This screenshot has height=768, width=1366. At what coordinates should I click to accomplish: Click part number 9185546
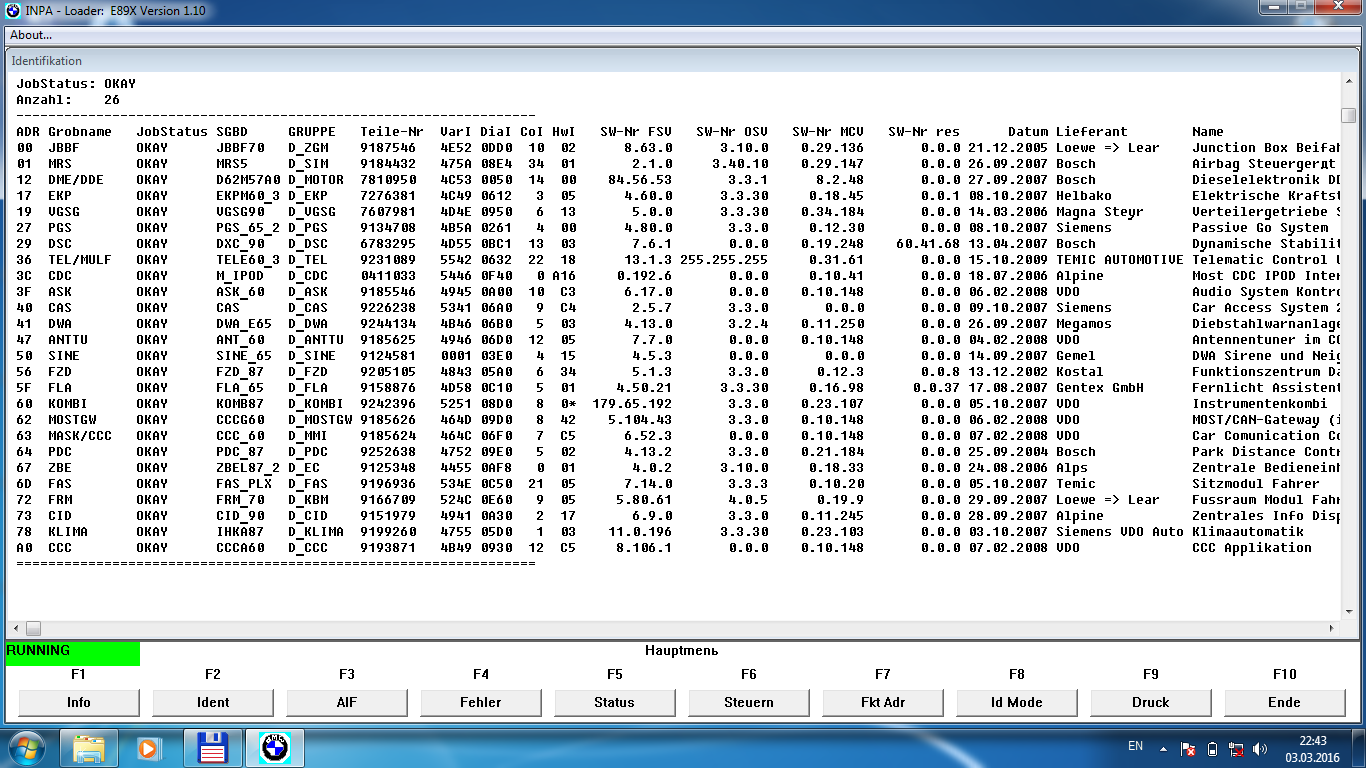point(388,292)
